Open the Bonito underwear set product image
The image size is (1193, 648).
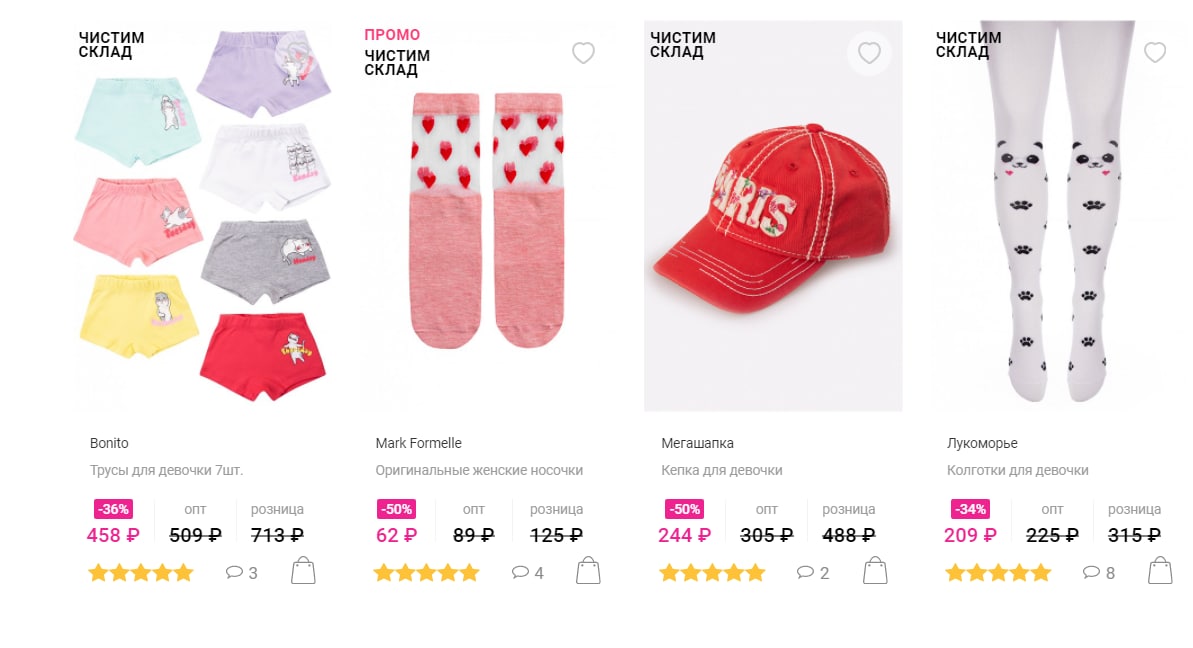pos(202,216)
